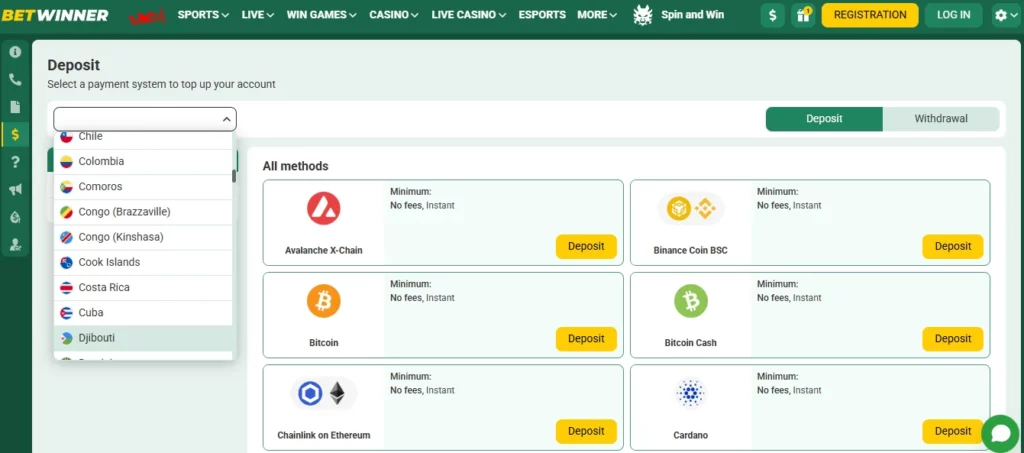Open the document page sidebar icon
This screenshot has height=453, width=1024.
coord(15,106)
